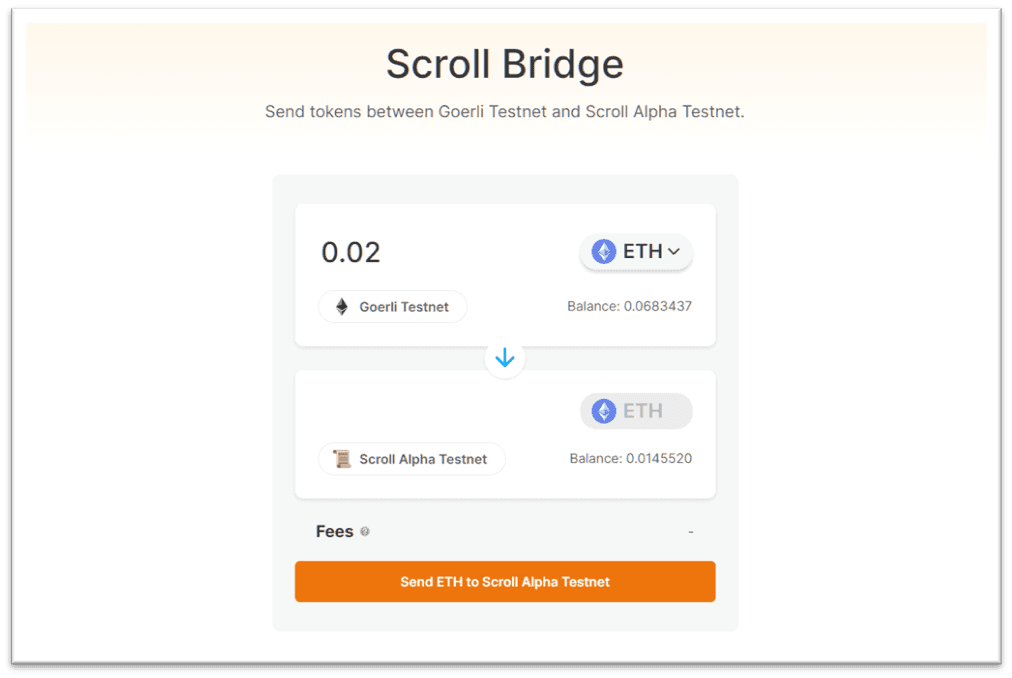Click the Ethereum logo in the greyed-out ETH chip

pyautogui.click(x=604, y=411)
